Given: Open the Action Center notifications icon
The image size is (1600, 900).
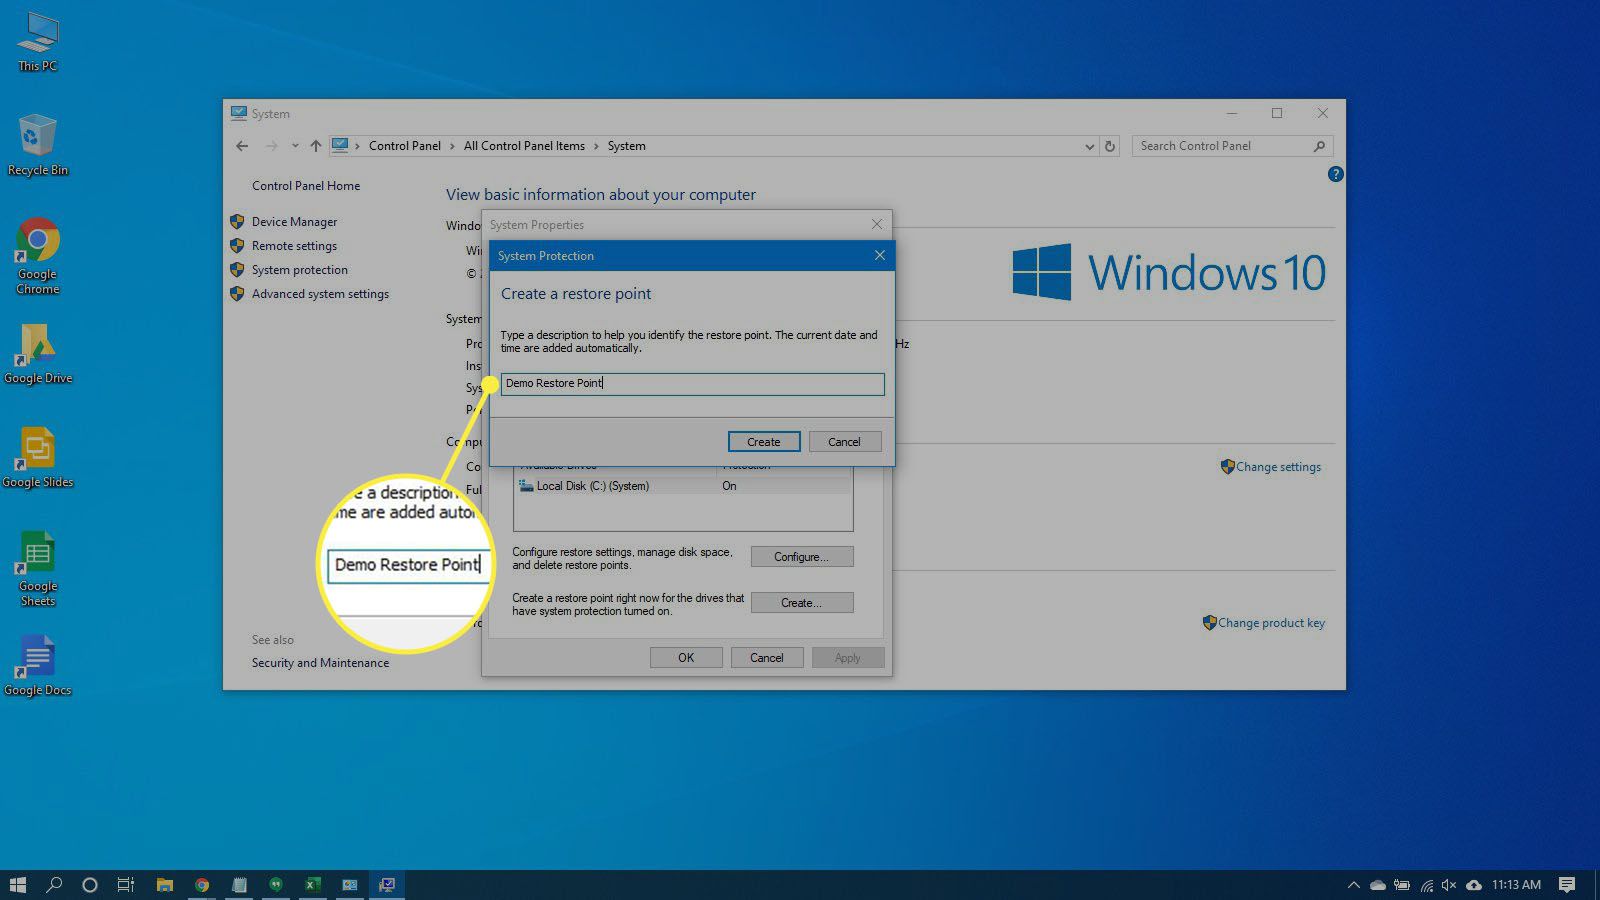Looking at the screenshot, I should click(x=1567, y=884).
